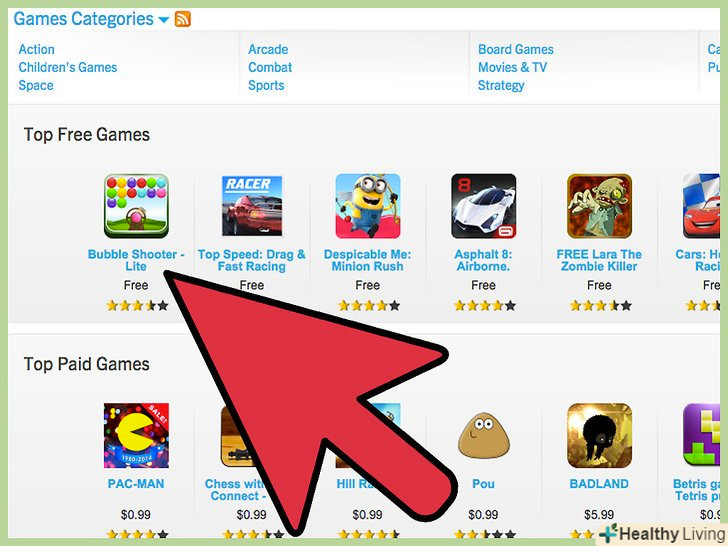Click the Top Speed Racer game icon
This screenshot has width=728, height=546.
coord(252,206)
